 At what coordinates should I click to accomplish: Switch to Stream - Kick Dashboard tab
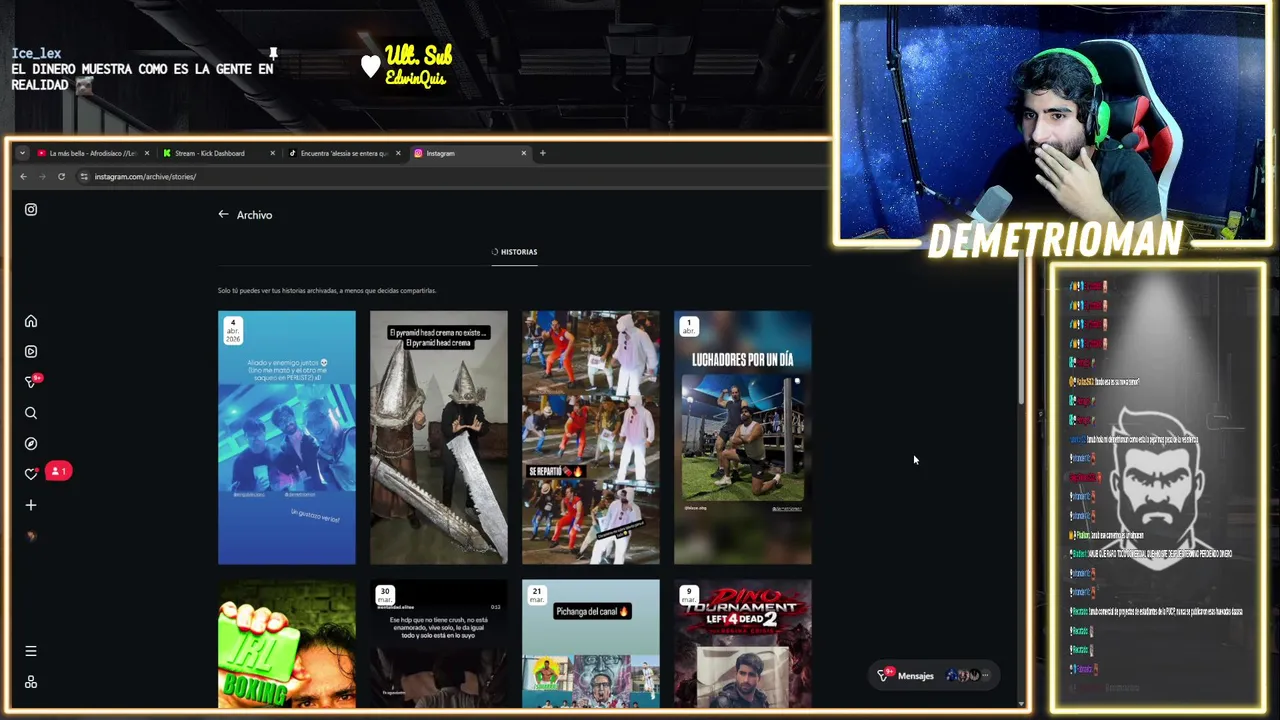pos(217,153)
